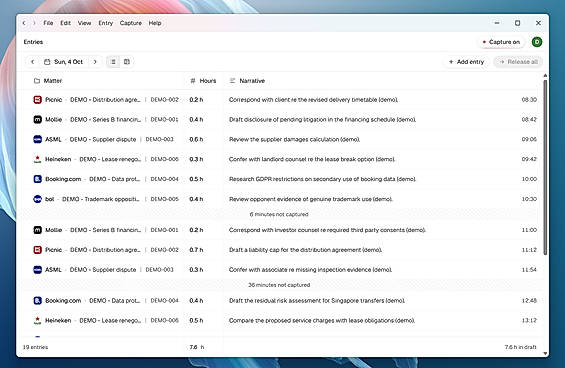
Task: Select narrative 'Correspond with investor counsel re required third party consents'
Action: click(328, 230)
